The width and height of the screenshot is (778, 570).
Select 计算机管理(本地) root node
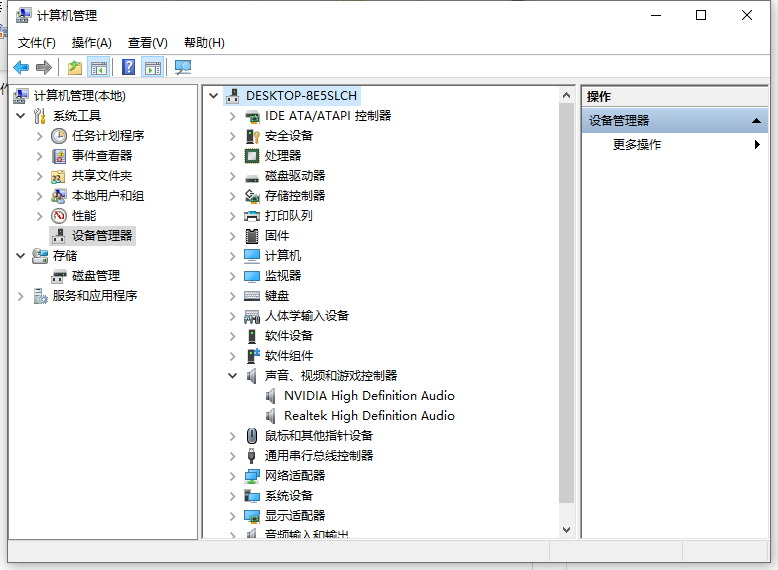[79, 96]
